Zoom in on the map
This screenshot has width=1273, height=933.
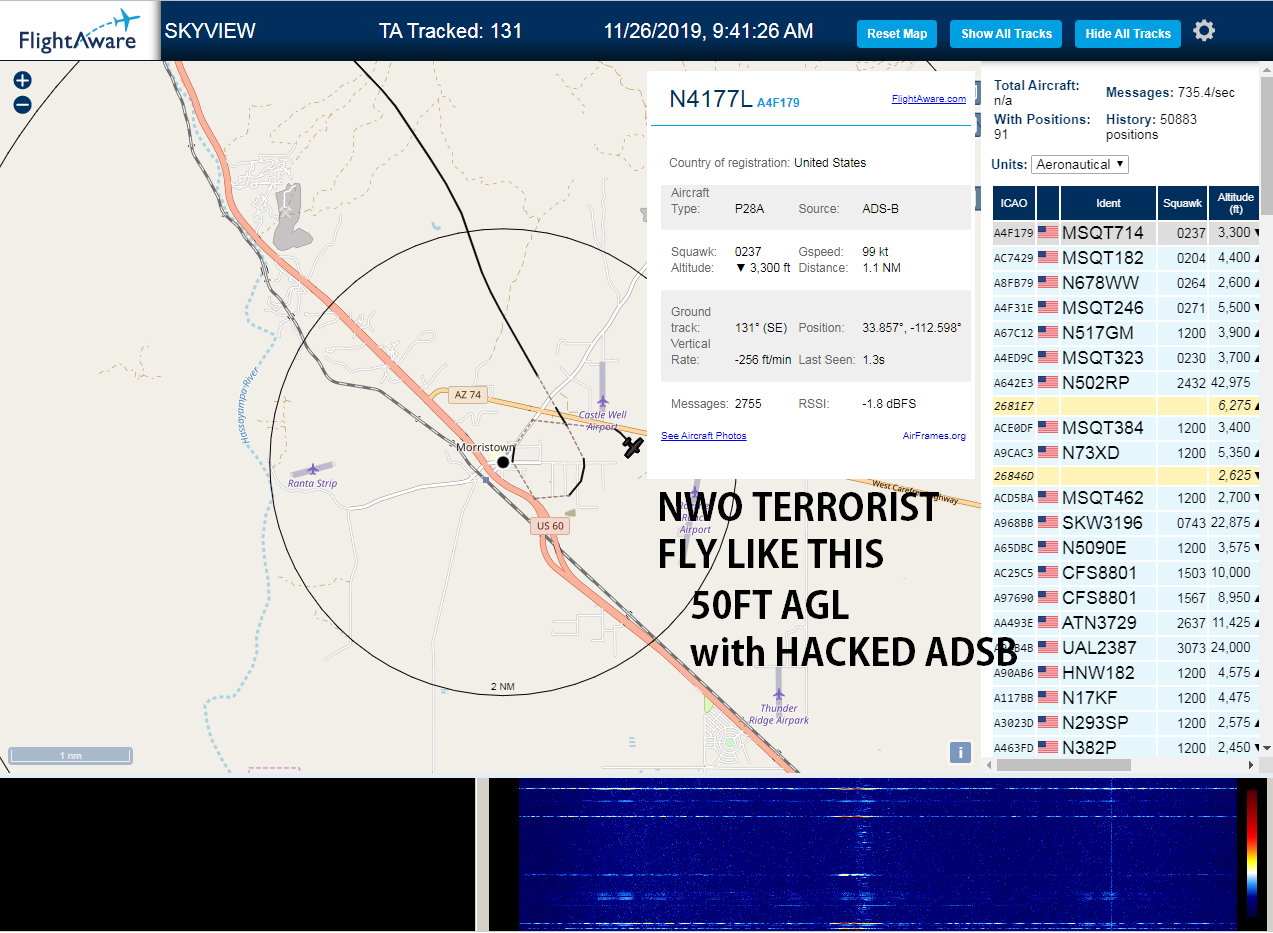[22, 81]
